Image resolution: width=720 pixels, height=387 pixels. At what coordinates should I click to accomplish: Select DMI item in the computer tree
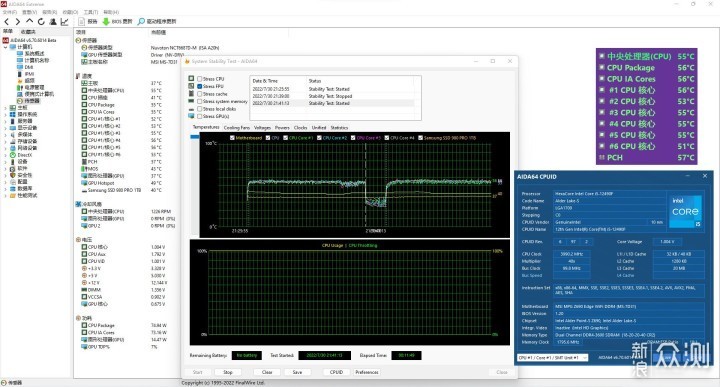pos(29,67)
